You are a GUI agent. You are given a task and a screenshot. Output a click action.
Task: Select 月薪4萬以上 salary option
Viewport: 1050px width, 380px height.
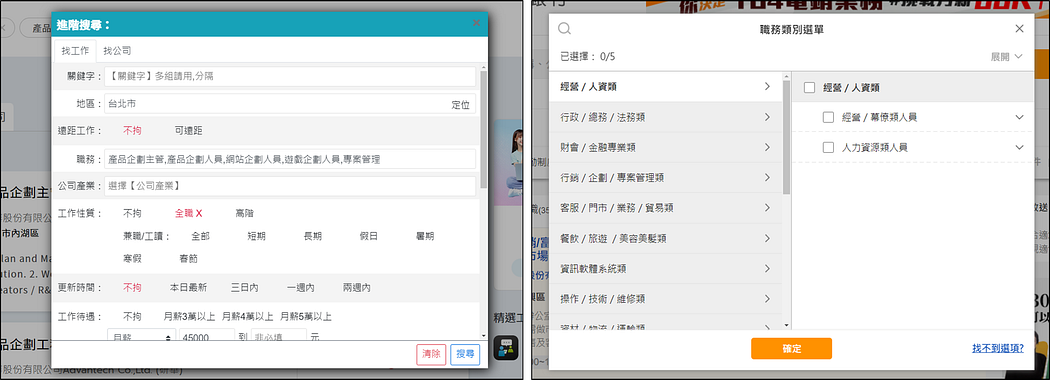pyautogui.click(x=248, y=316)
